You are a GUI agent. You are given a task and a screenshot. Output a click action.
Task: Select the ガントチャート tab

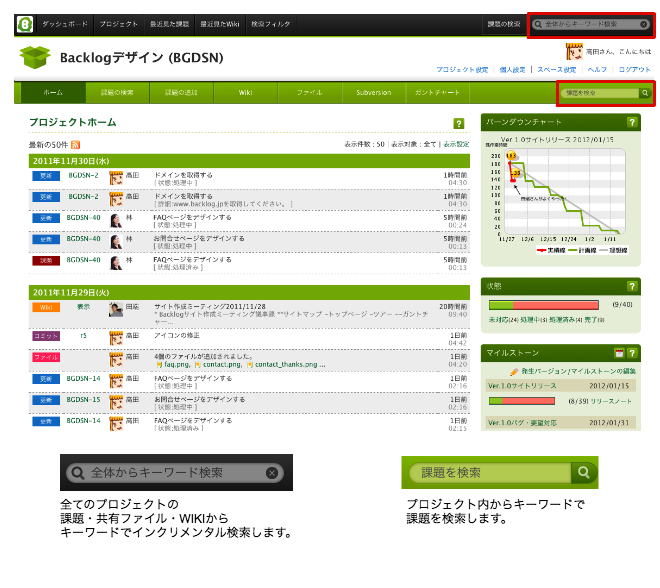tap(437, 93)
